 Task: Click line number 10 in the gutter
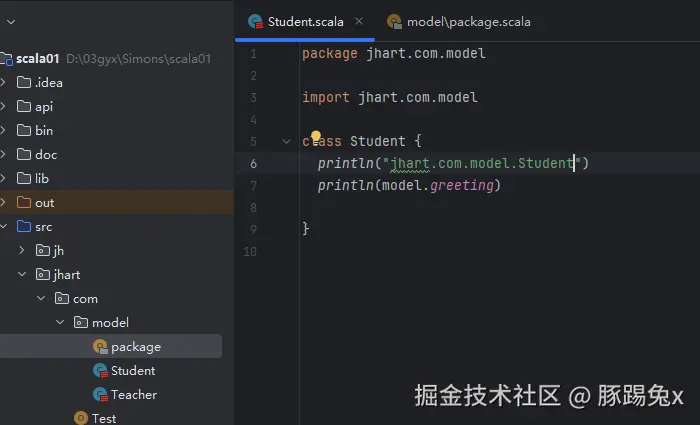coord(250,251)
